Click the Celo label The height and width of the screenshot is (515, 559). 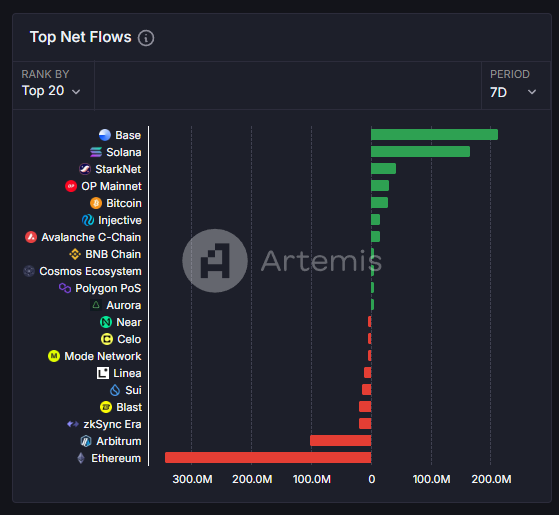pos(129,339)
